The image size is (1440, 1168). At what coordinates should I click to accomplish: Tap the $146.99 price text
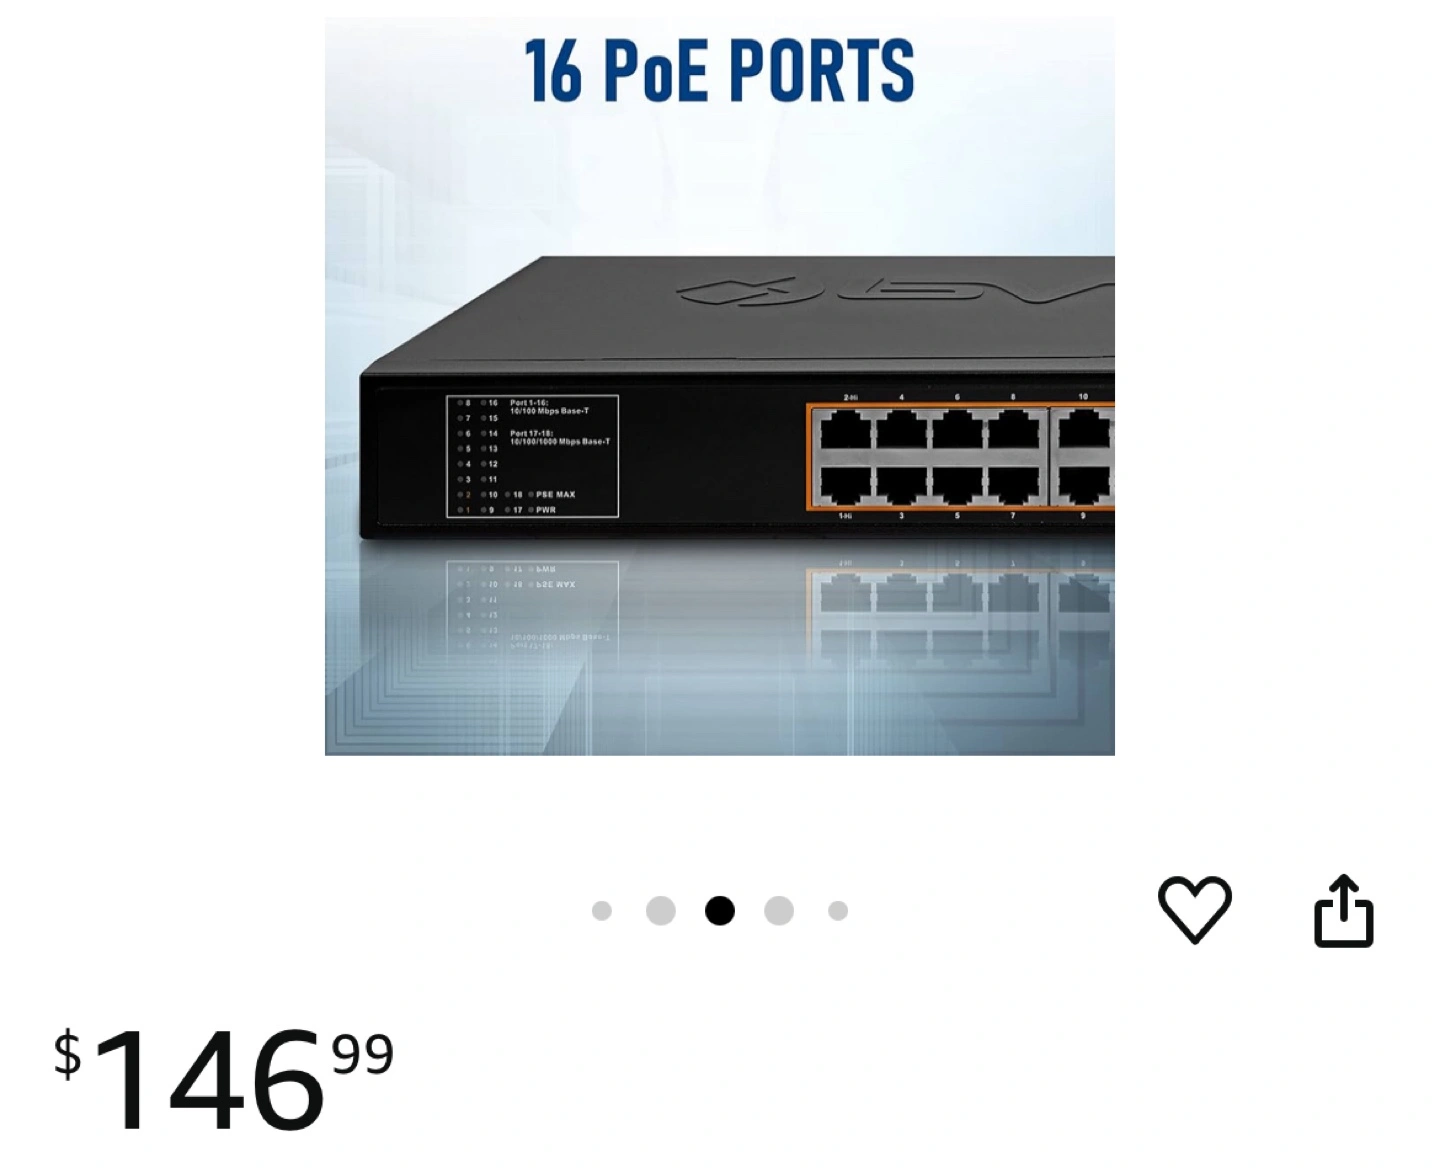[224, 1077]
